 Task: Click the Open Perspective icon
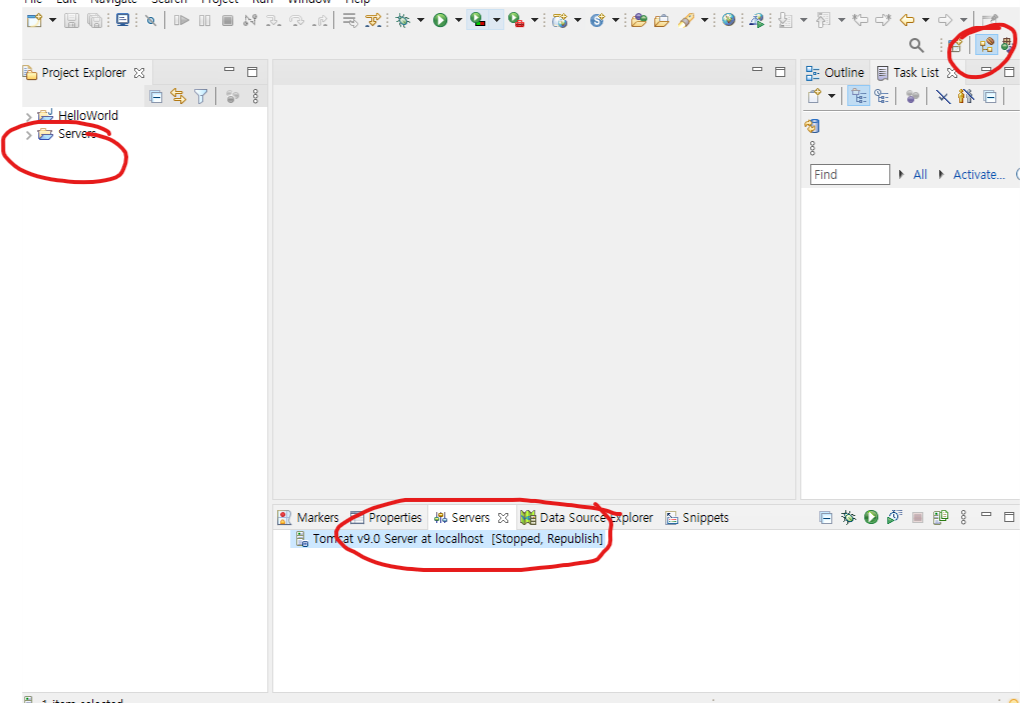955,46
